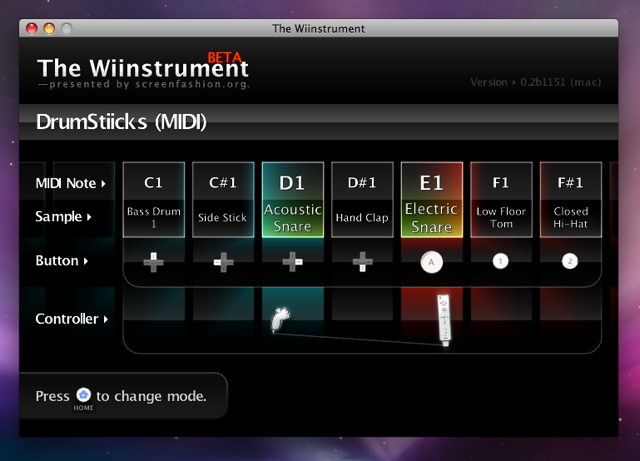
Task: Click the 2 button icon under F#1
Action: (x=570, y=261)
